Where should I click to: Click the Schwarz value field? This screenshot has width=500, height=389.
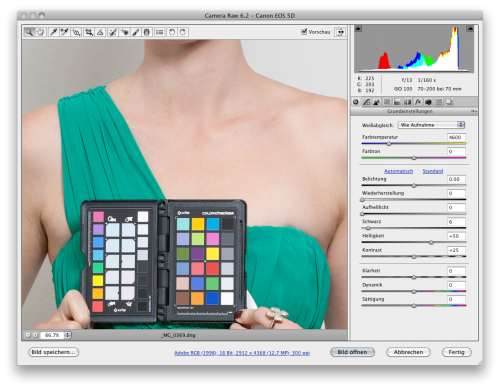(456, 222)
